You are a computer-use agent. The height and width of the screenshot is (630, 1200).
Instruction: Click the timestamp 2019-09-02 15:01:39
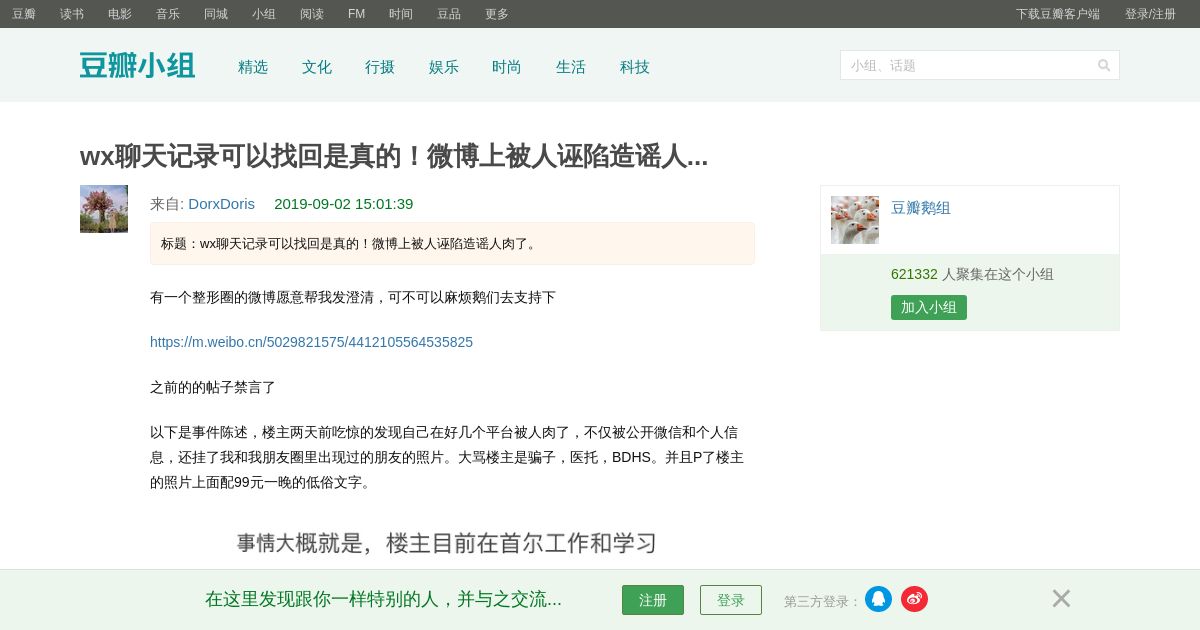344,204
